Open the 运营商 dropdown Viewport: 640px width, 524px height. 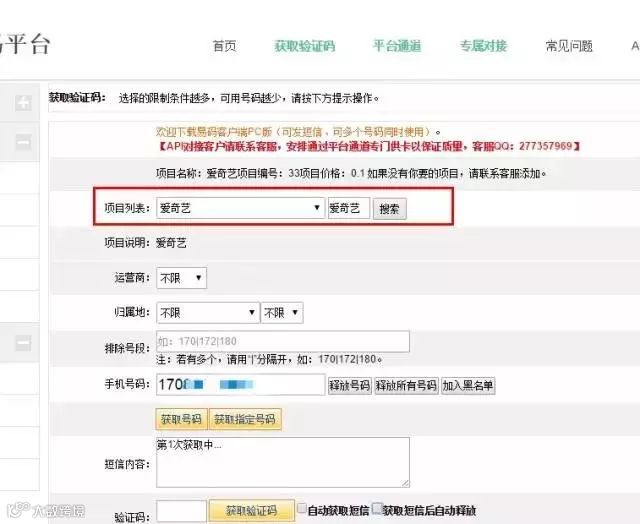(x=182, y=278)
